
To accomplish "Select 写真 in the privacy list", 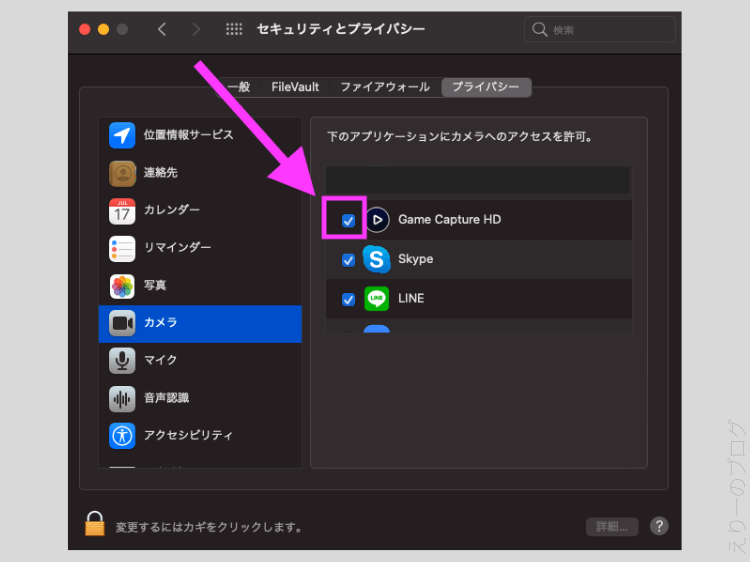I will point(200,286).
